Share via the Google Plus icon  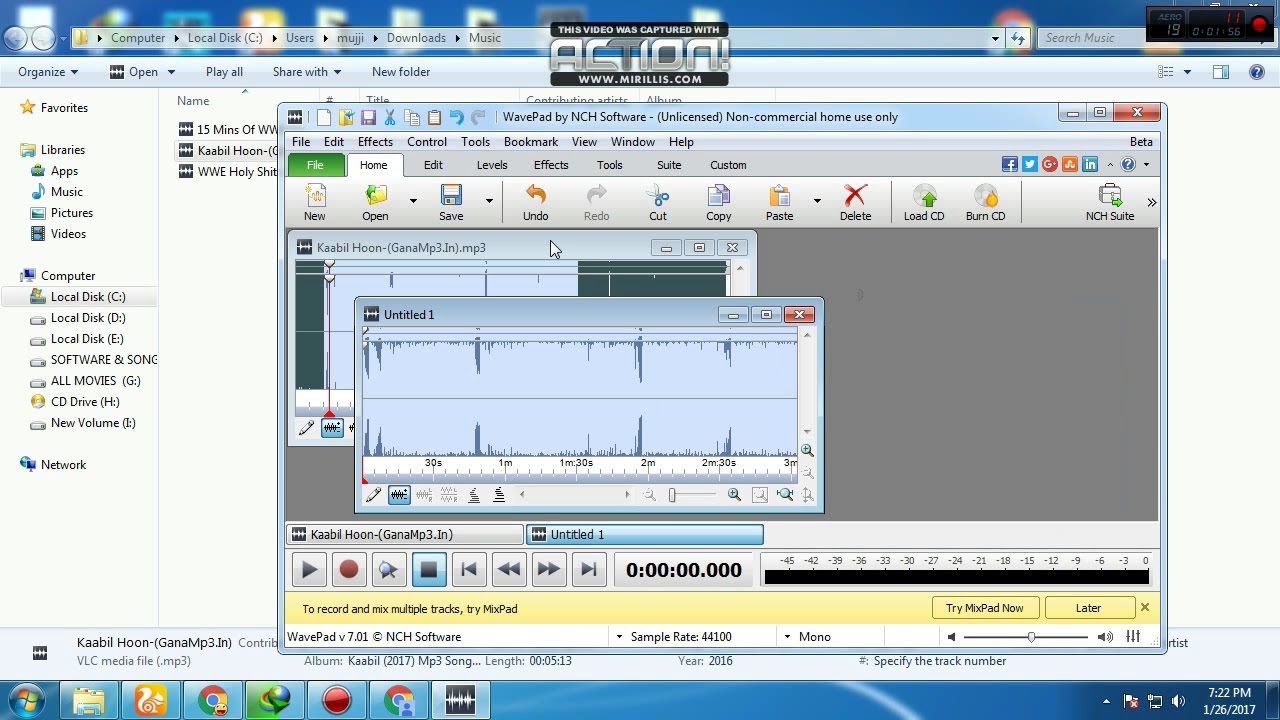pyautogui.click(x=1049, y=165)
